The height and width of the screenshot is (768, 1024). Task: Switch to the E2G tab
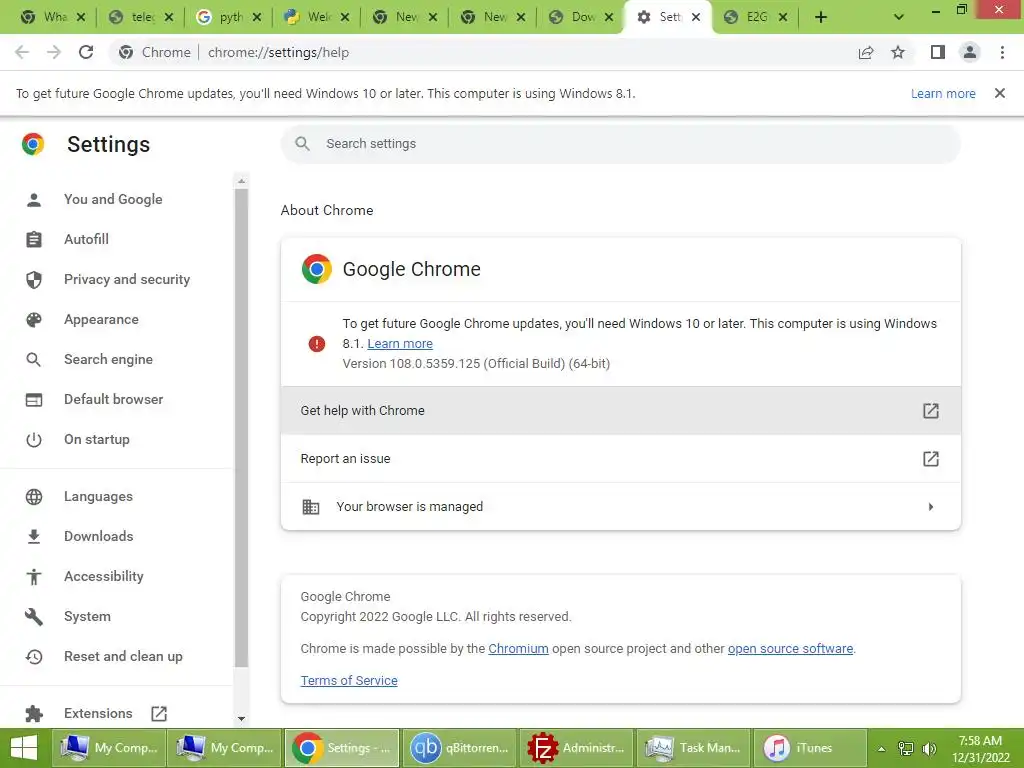(x=758, y=17)
